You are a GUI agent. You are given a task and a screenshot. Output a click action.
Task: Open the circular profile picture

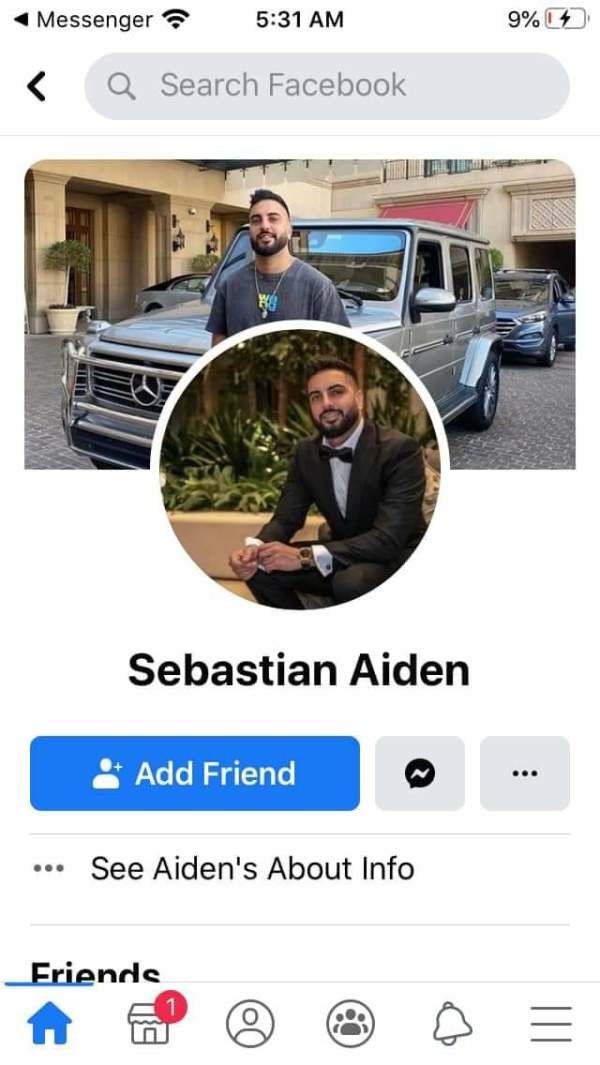click(x=300, y=469)
